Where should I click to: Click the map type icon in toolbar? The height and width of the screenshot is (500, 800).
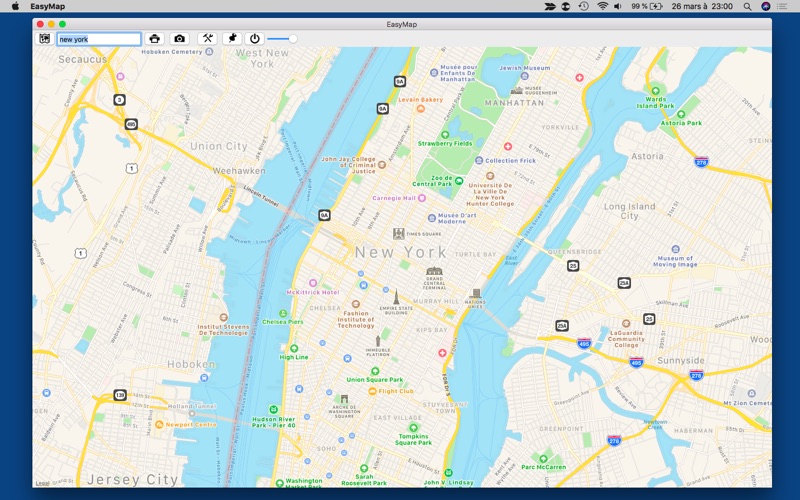click(45, 39)
